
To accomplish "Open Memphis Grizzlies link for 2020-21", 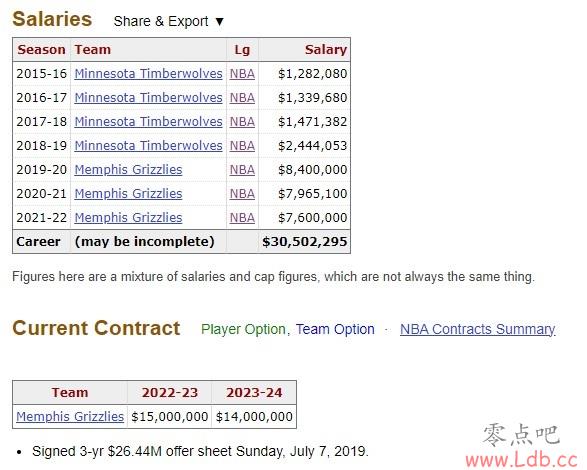I will coord(128,194).
